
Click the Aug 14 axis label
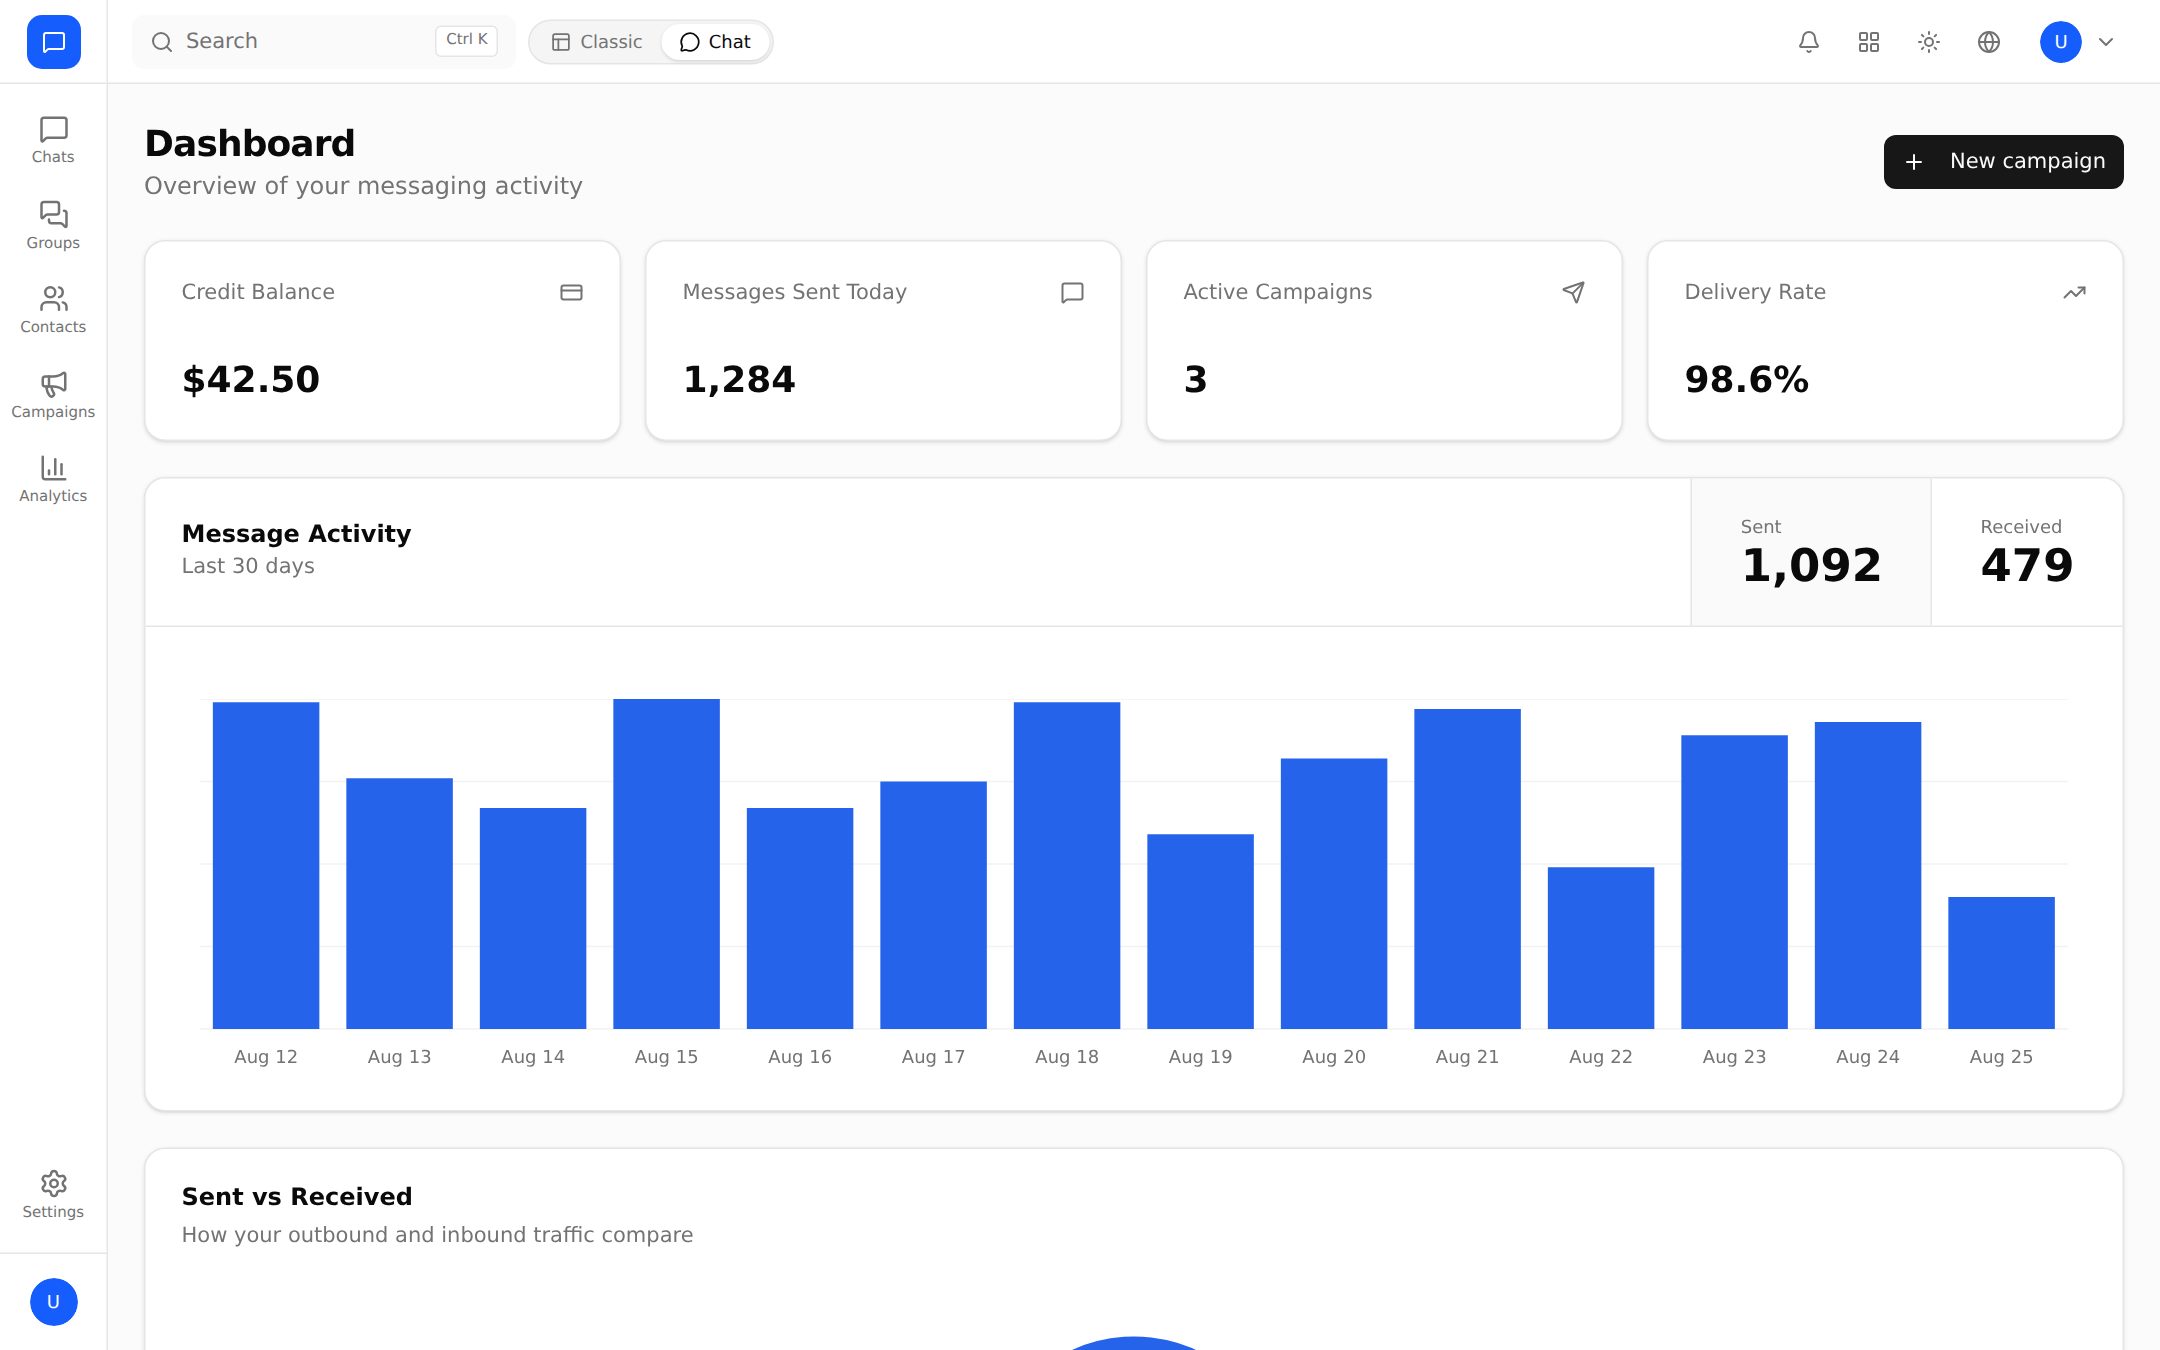point(533,1057)
